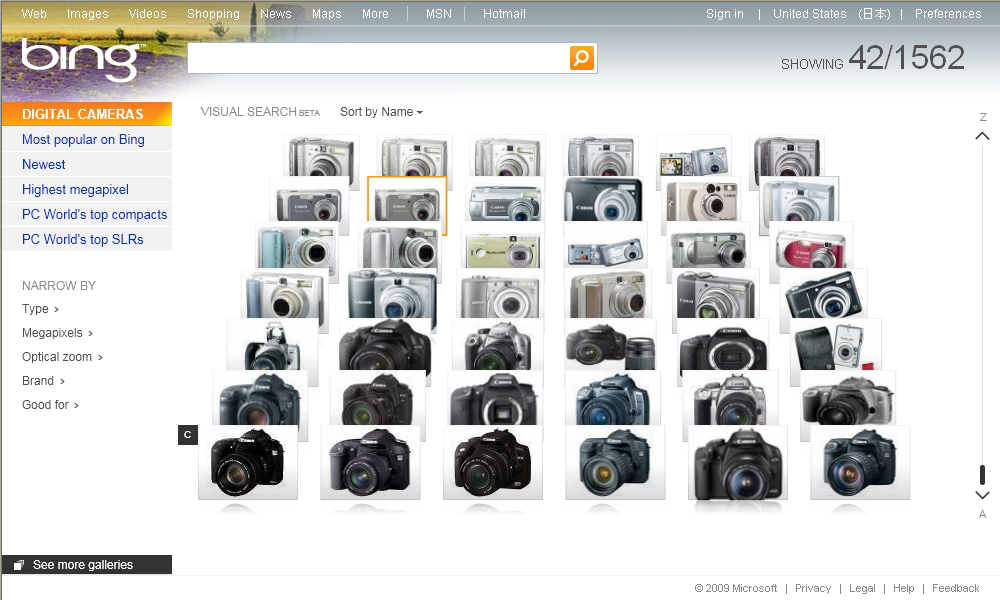This screenshot has width=1000, height=600.
Task: Open the Maps tab
Action: [327, 13]
